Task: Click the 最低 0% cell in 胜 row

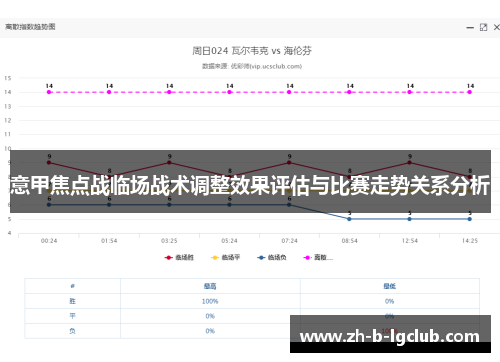Action: tap(389, 301)
